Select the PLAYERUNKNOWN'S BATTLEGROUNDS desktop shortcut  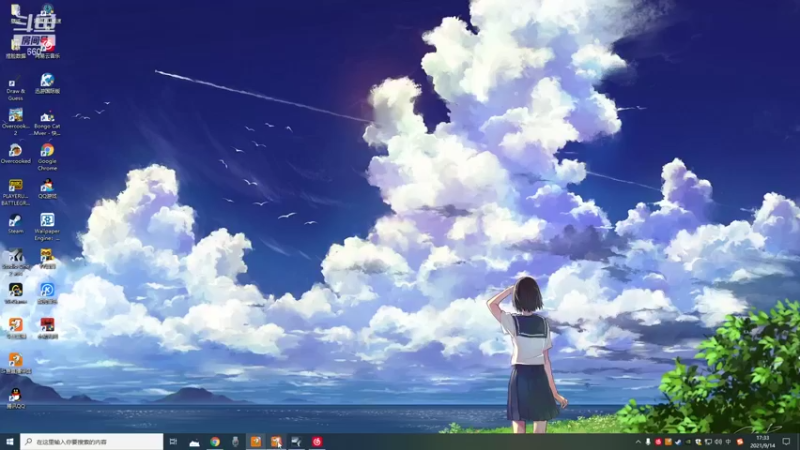click(x=15, y=192)
